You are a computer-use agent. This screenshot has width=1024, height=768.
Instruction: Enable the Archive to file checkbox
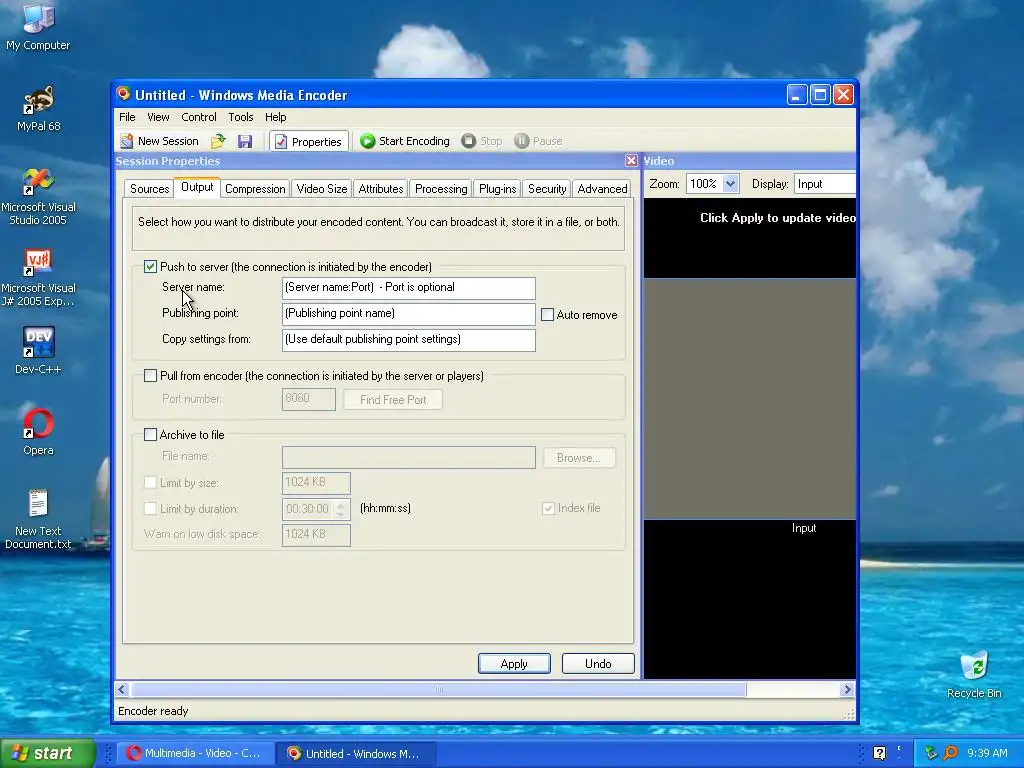tap(150, 434)
